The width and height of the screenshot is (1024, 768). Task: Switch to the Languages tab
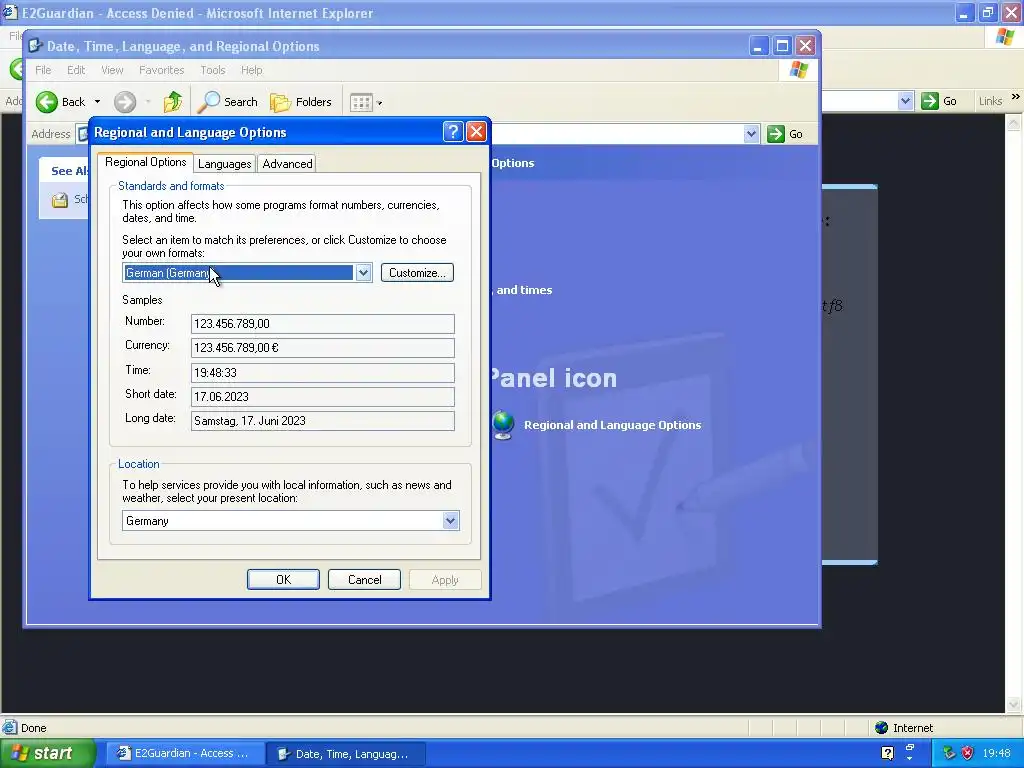coord(225,163)
